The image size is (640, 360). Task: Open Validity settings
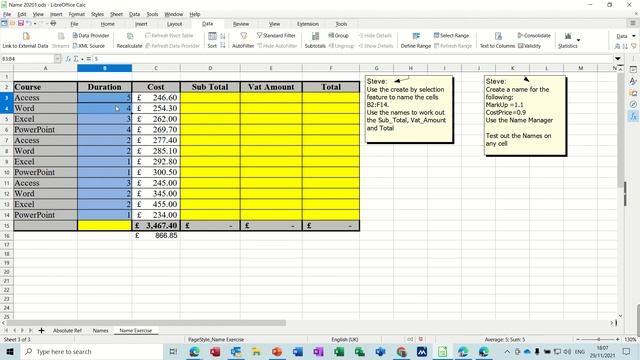(x=529, y=46)
